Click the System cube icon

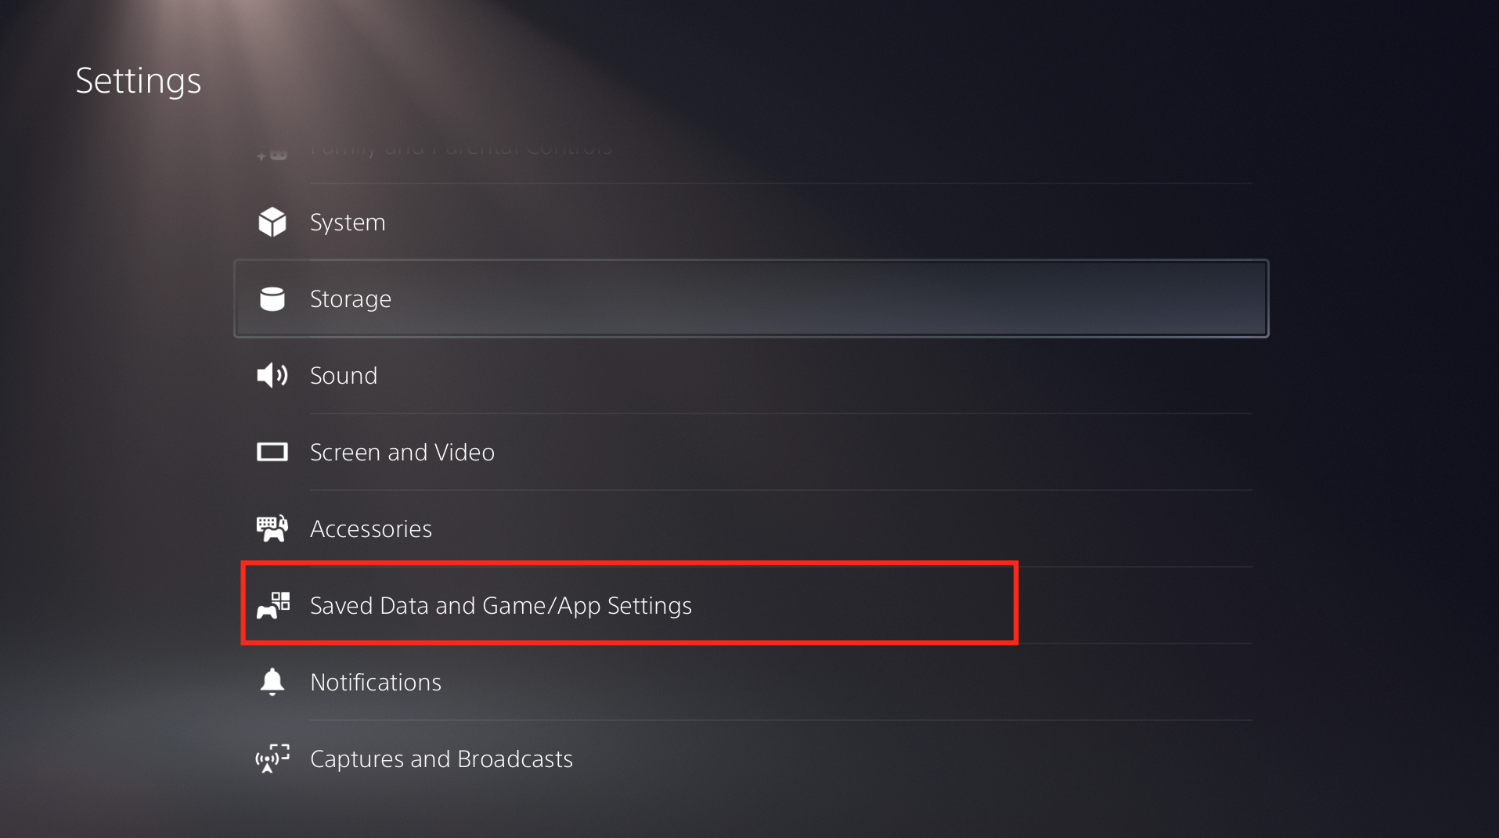click(272, 222)
